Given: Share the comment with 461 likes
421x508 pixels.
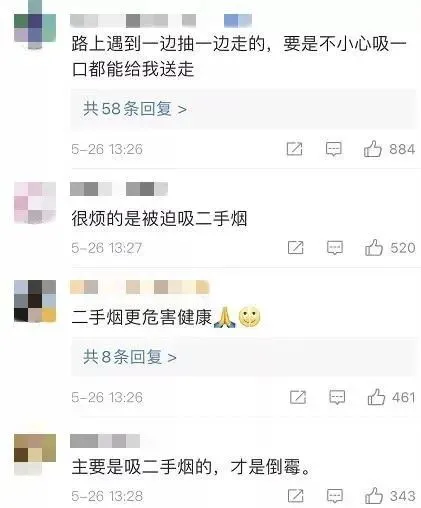Looking at the screenshot, I should click(x=298, y=397).
